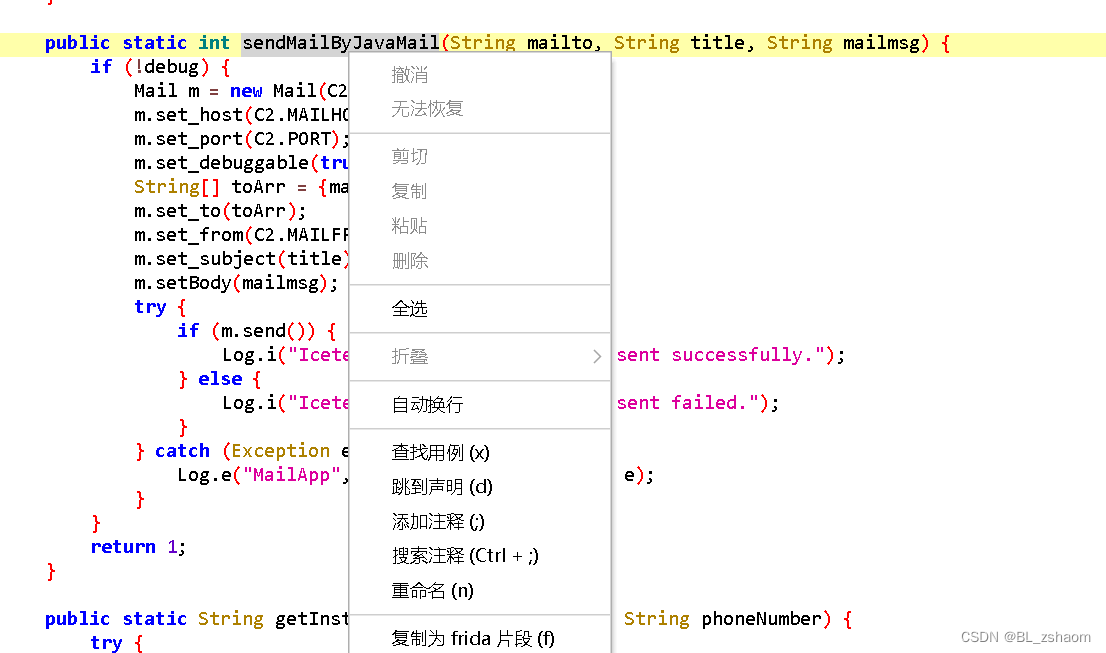Select 添加注释 (;) add comment
Screen dimensions: 1106x653
(x=480, y=521)
